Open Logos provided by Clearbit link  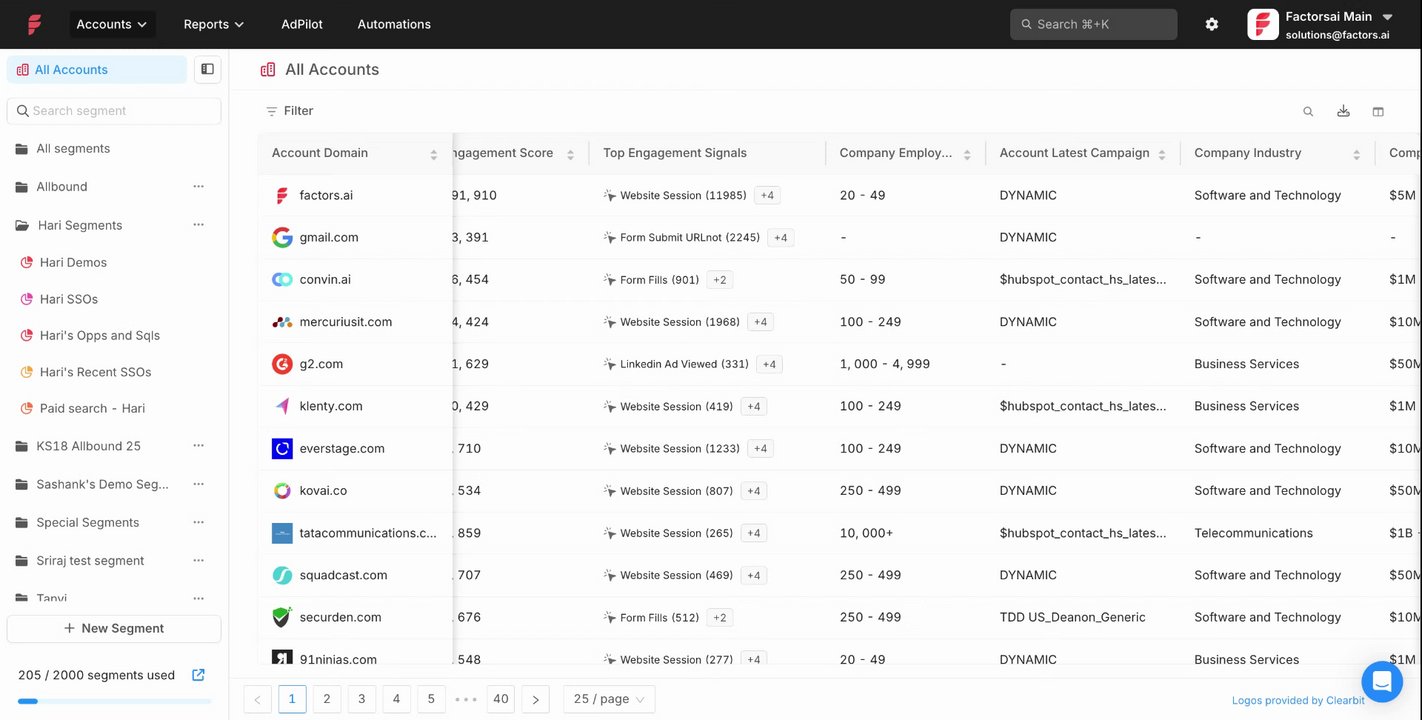[1298, 700]
